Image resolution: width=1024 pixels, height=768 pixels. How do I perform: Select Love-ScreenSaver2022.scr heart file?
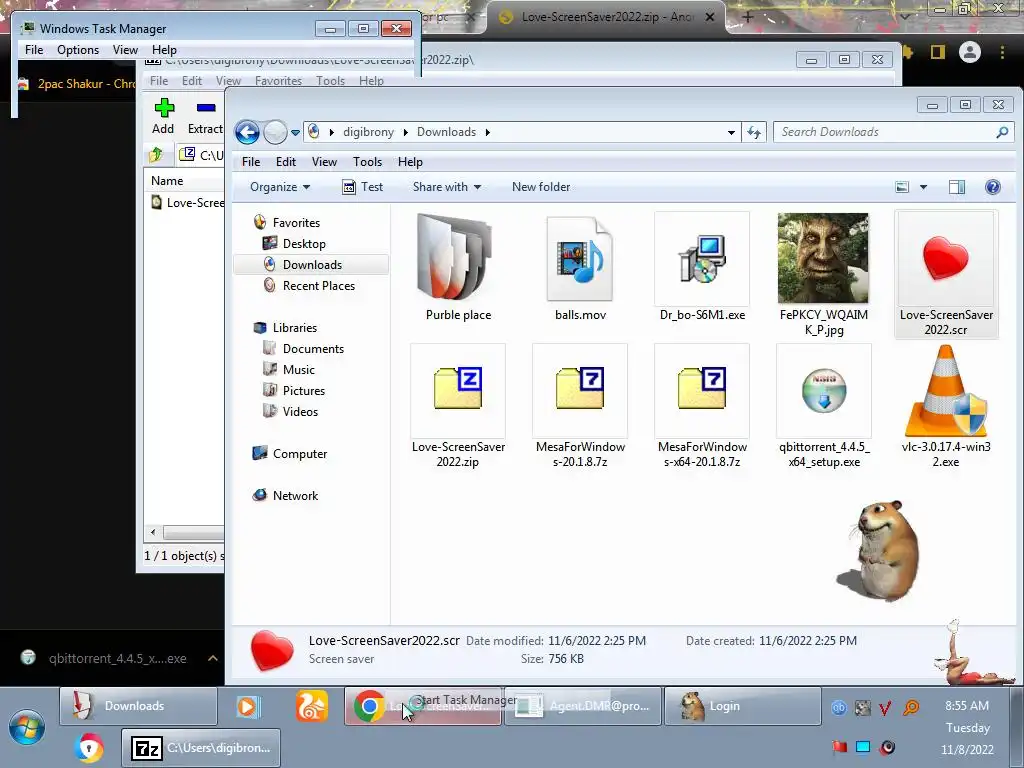[946, 274]
